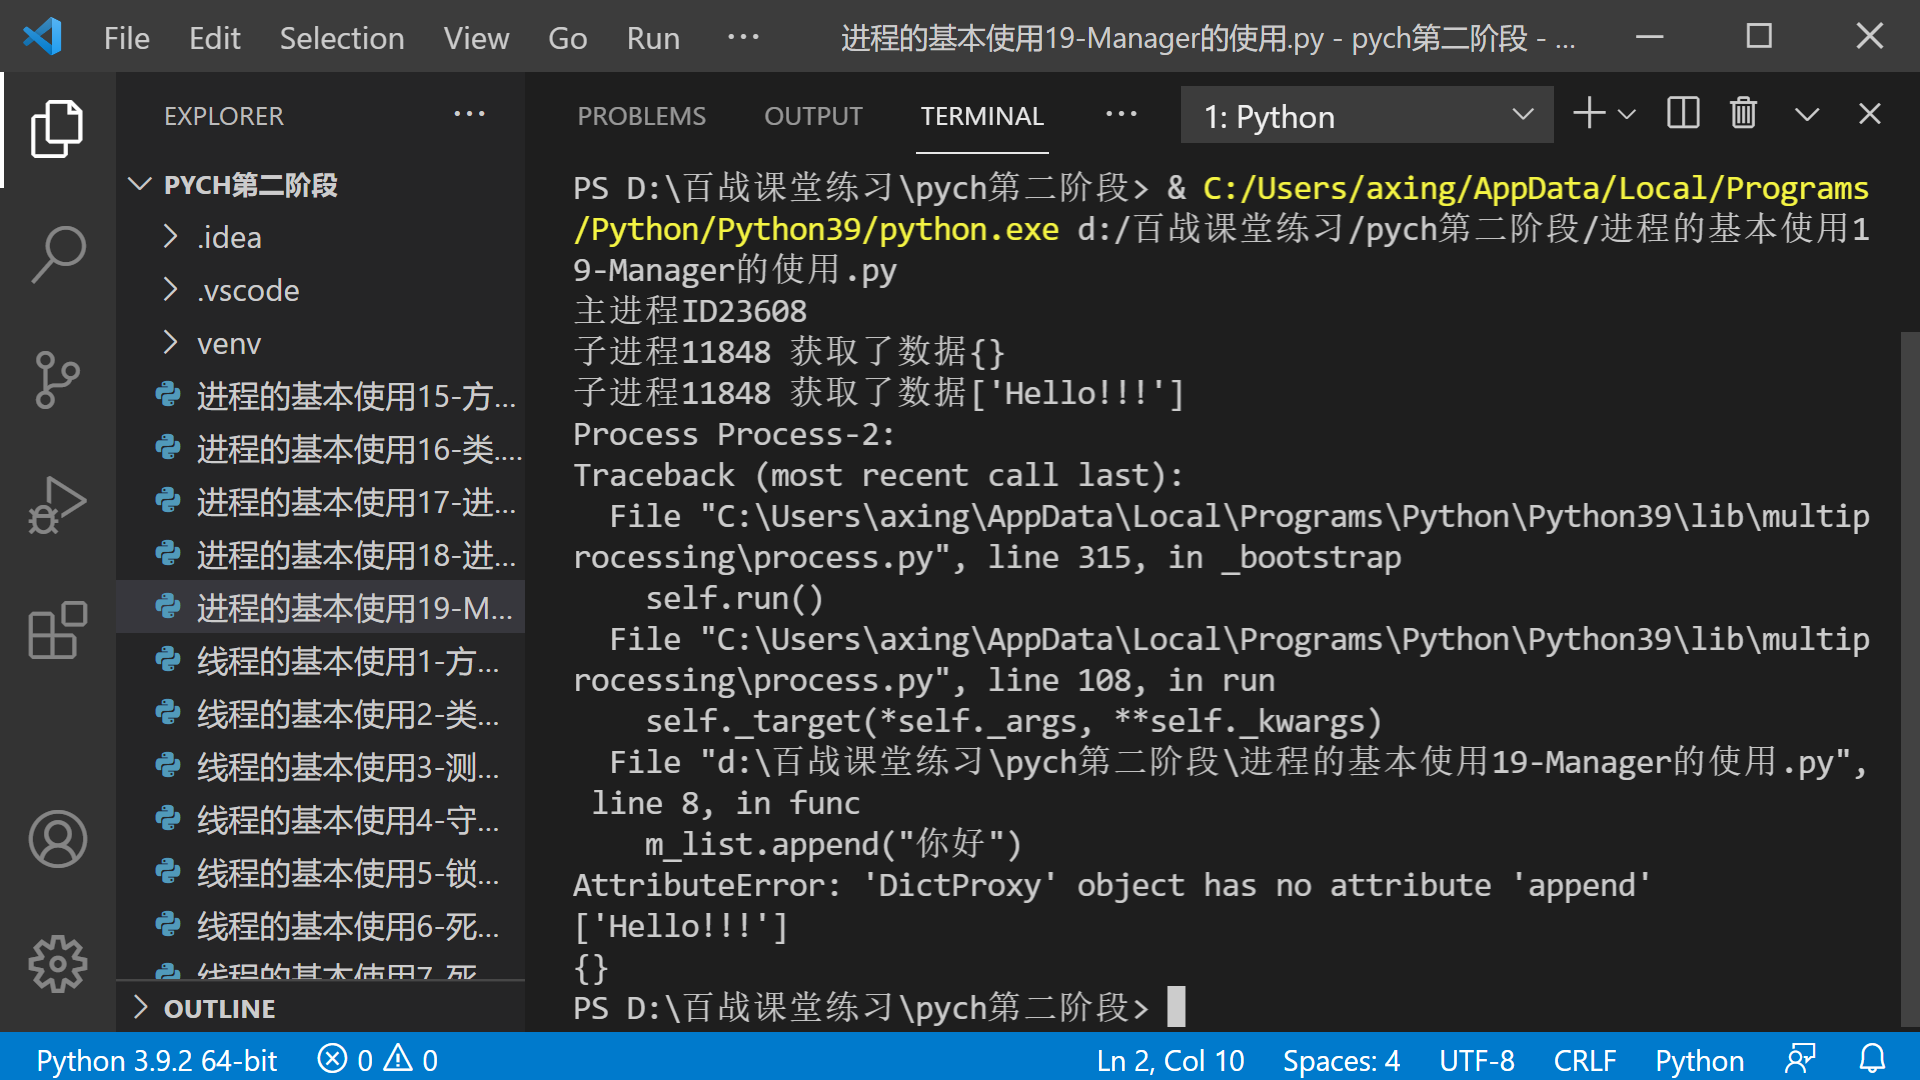This screenshot has width=1920, height=1080.
Task: Select the TERMINAL tab
Action: [x=982, y=116]
